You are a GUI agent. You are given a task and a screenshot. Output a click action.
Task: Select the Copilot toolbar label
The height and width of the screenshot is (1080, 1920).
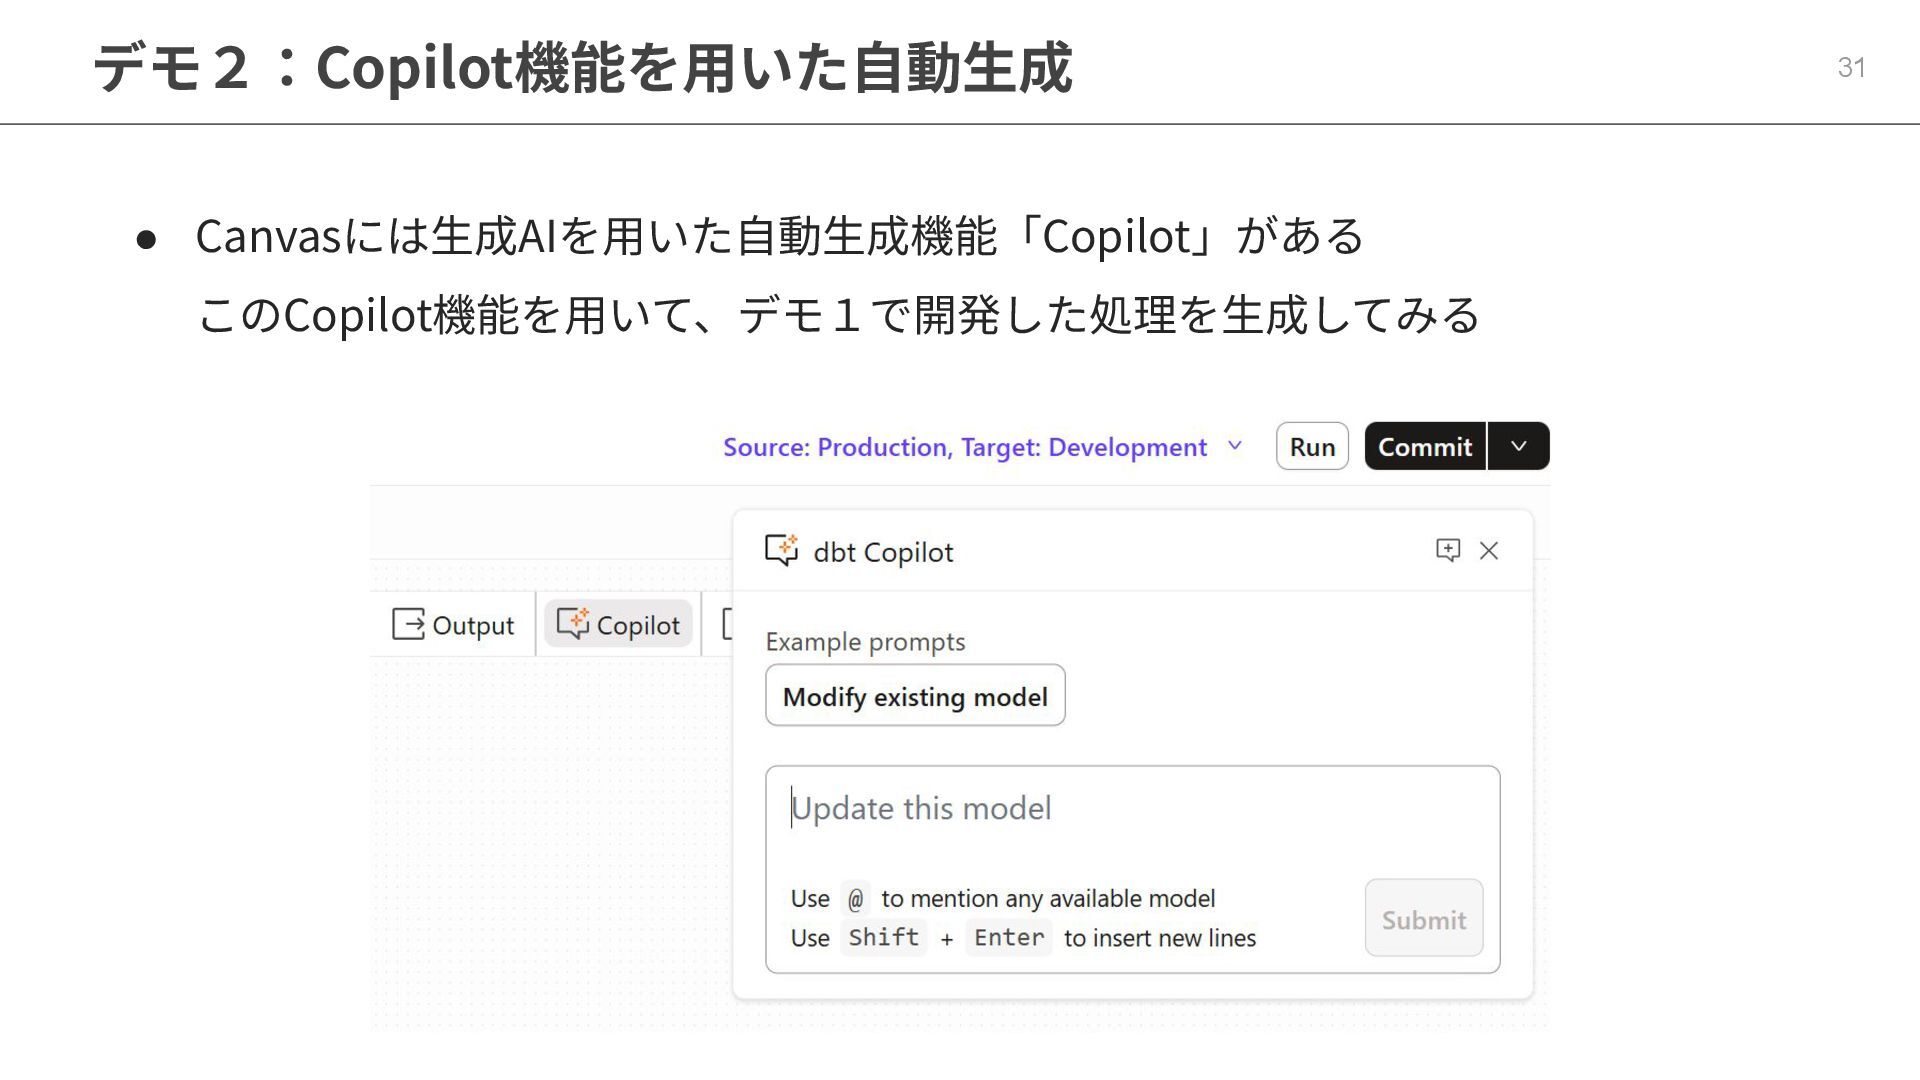click(x=638, y=626)
